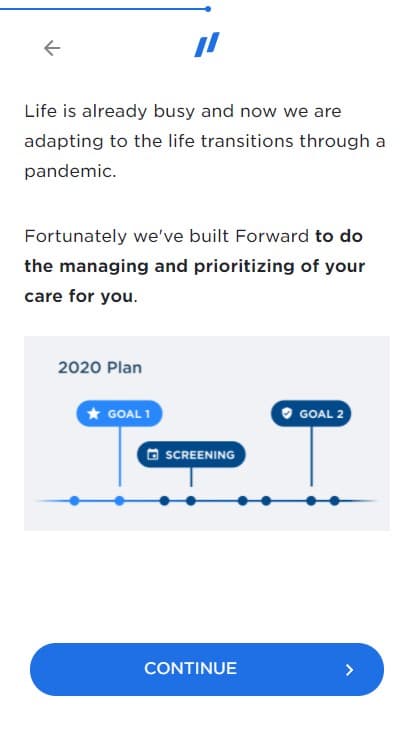
Task: Click timeline dot beneath Goal 2 line
Action: (x=311, y=501)
